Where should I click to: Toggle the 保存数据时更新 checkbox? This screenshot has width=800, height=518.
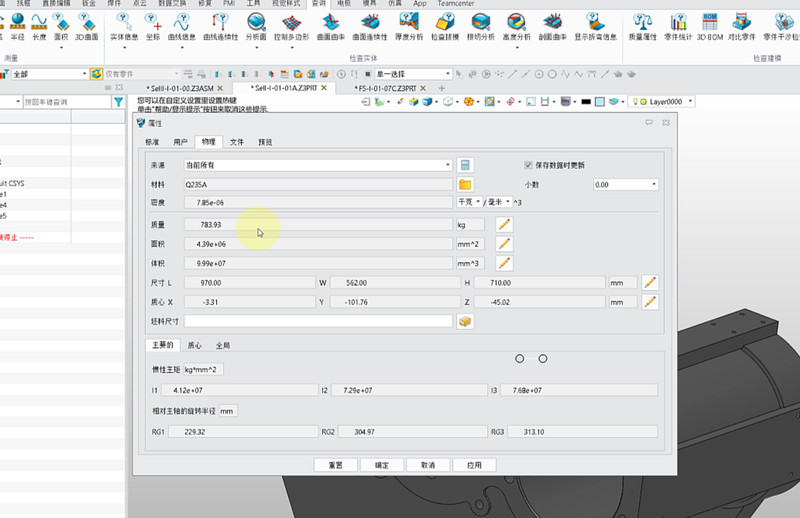click(x=529, y=165)
